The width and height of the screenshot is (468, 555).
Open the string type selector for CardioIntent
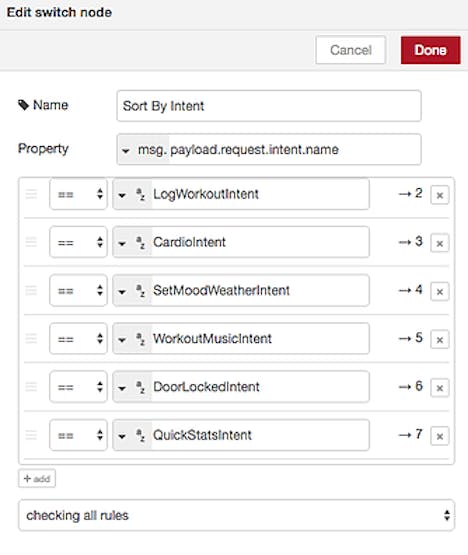point(132,242)
